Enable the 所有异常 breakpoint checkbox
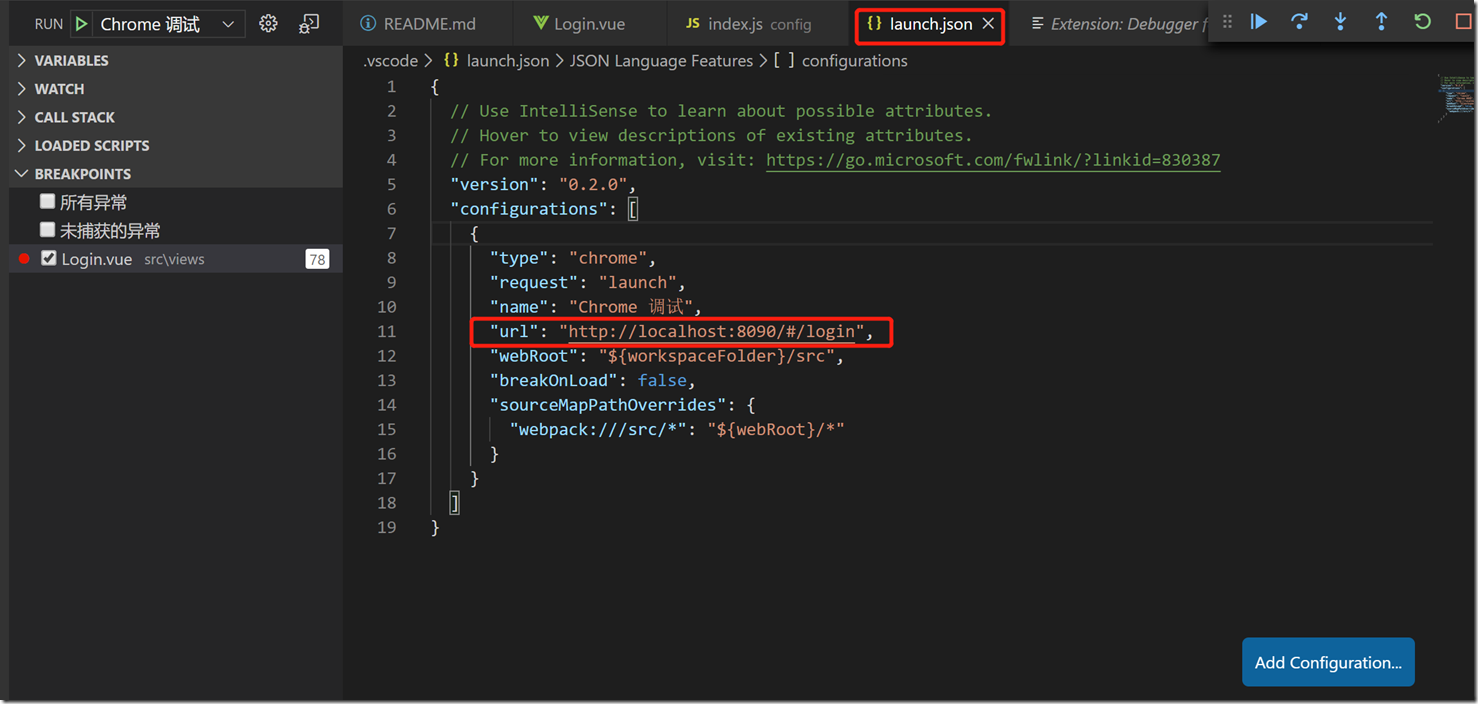Screen dimensions: 1478x704 (47, 200)
